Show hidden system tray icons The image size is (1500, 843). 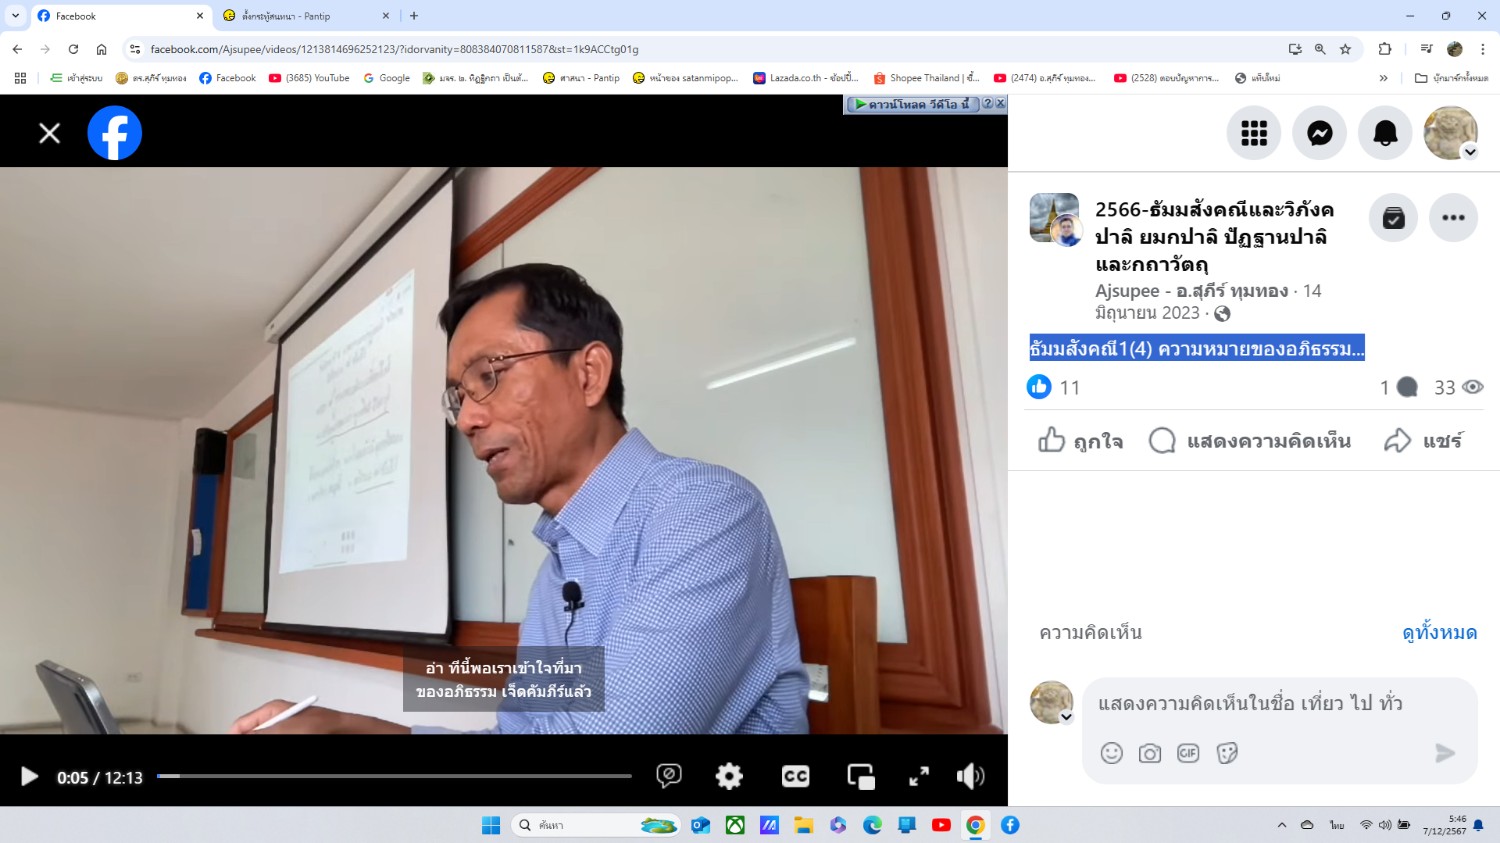point(1281,825)
